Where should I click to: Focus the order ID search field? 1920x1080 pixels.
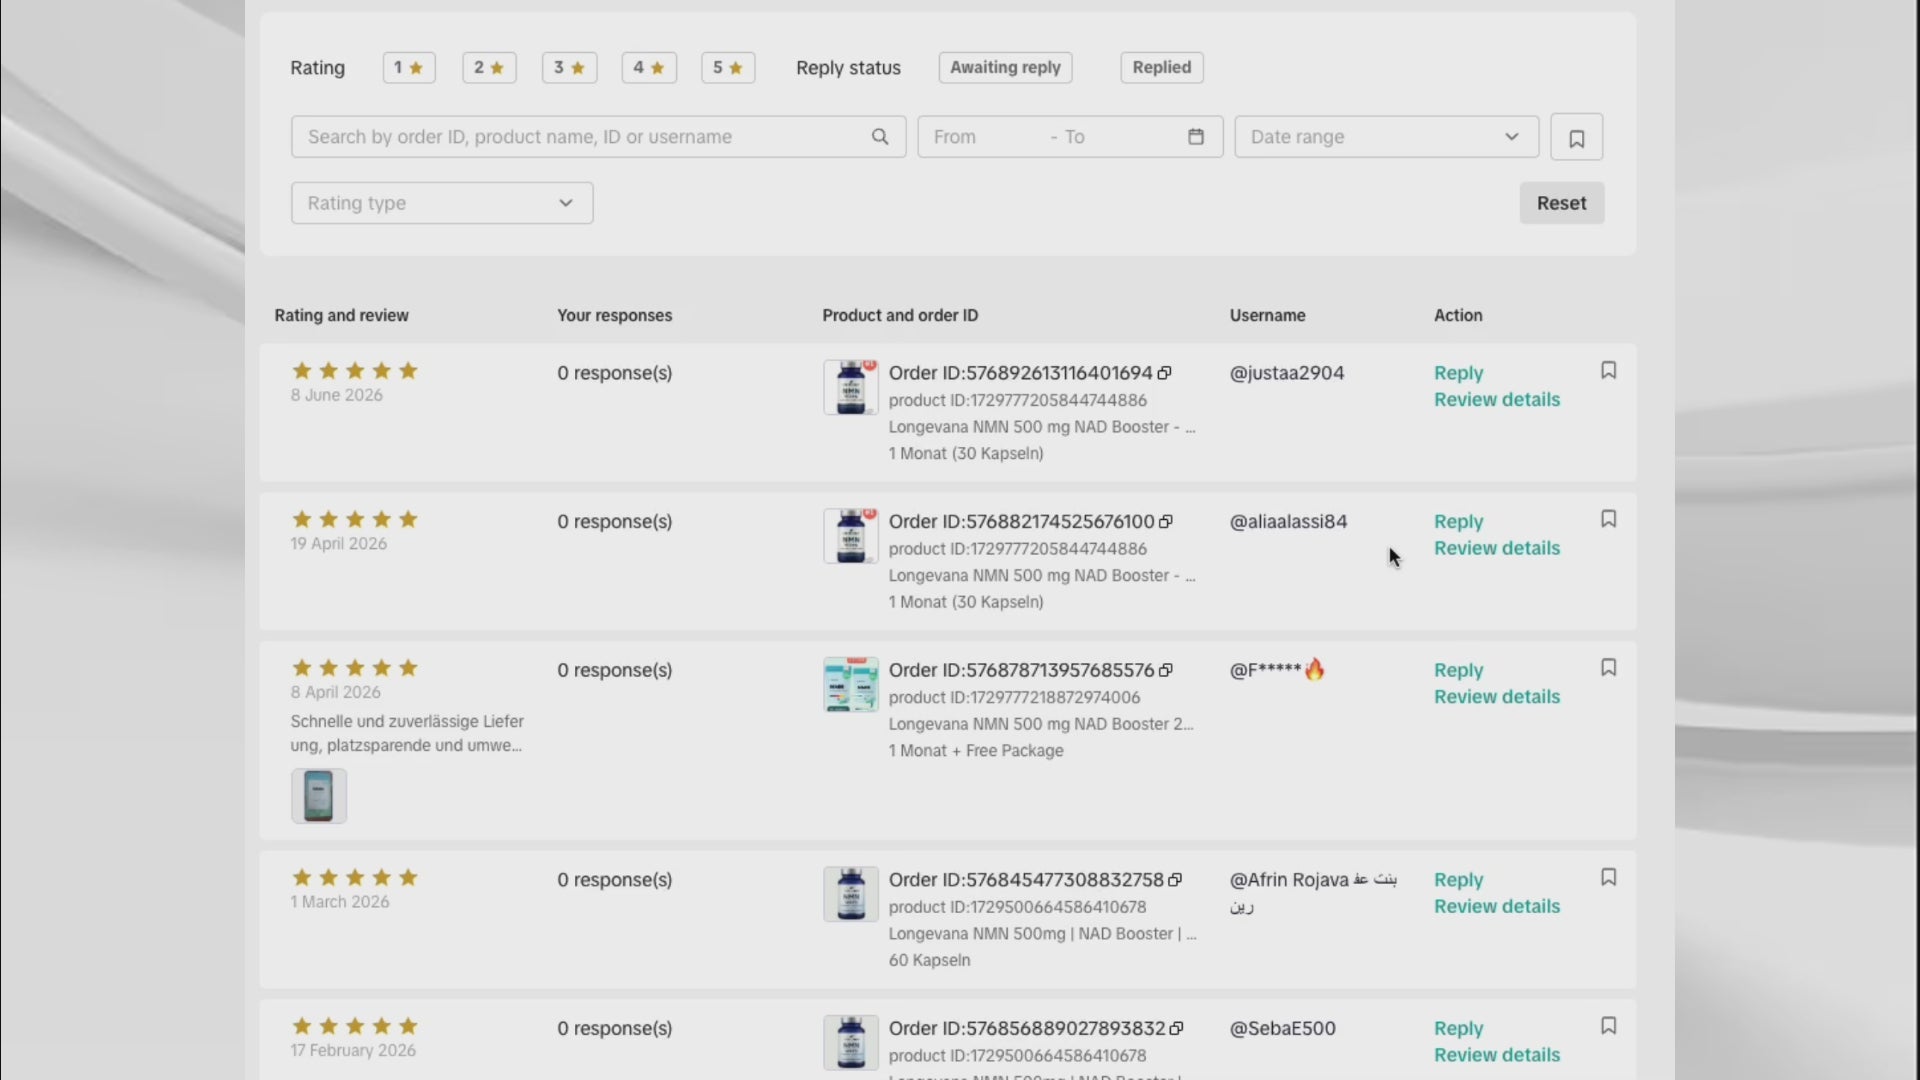click(598, 137)
